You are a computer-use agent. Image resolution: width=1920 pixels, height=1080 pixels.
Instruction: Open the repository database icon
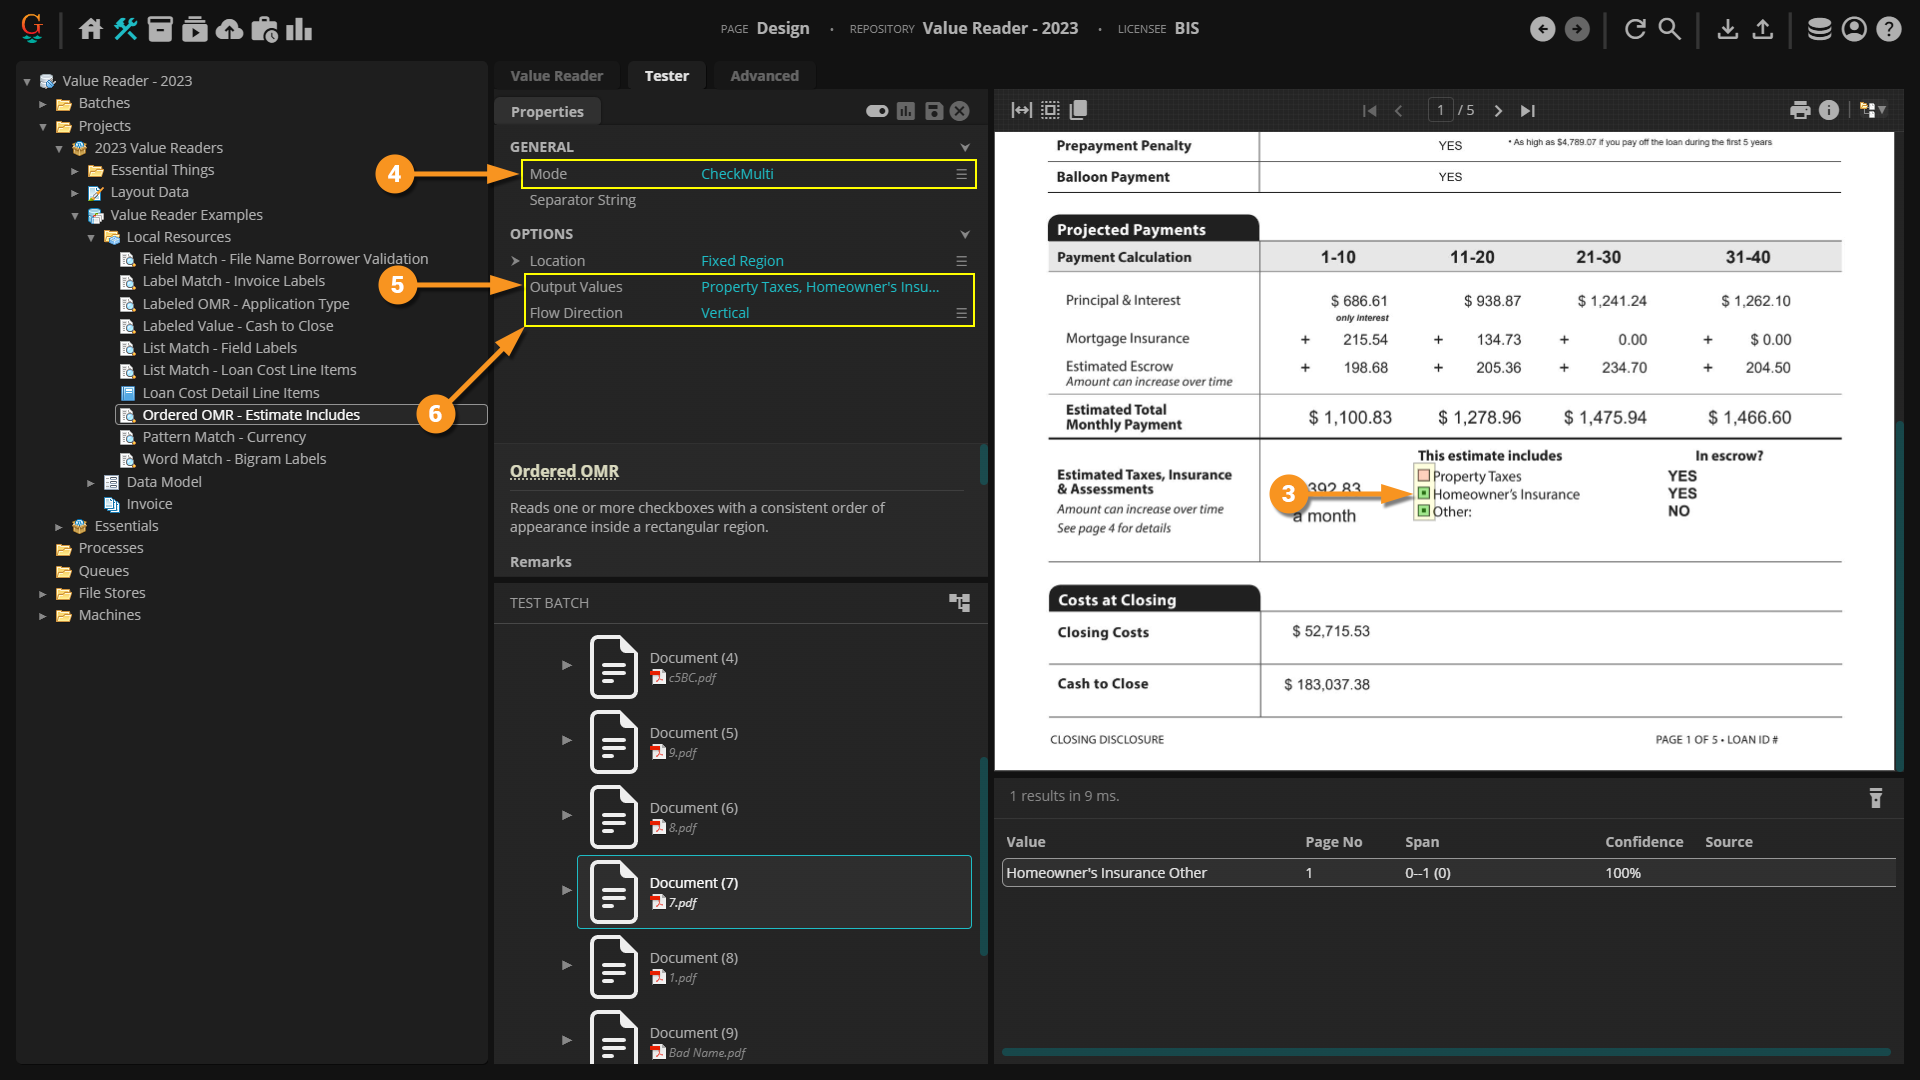point(1819,29)
